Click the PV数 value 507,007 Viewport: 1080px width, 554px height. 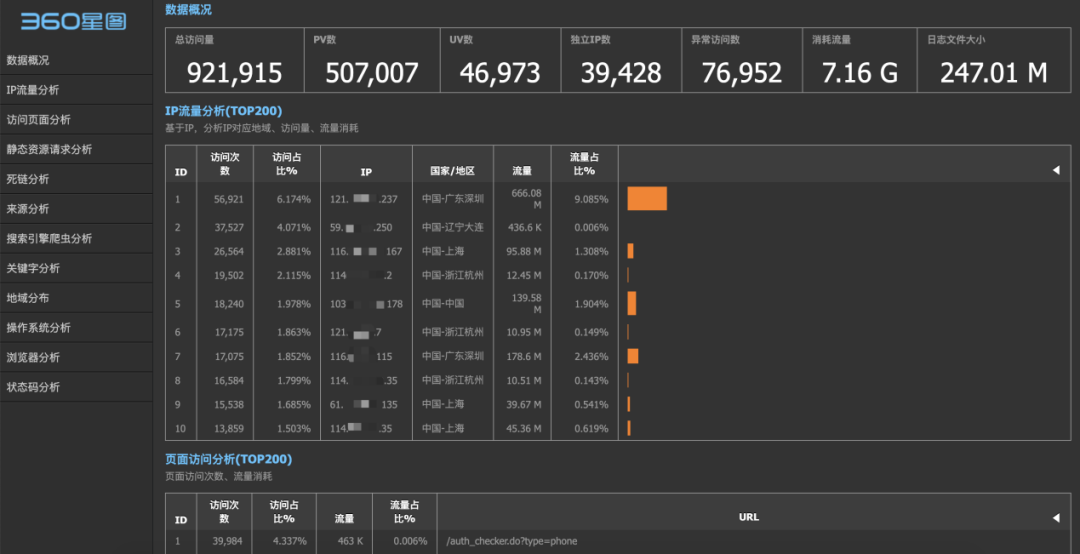point(372,72)
